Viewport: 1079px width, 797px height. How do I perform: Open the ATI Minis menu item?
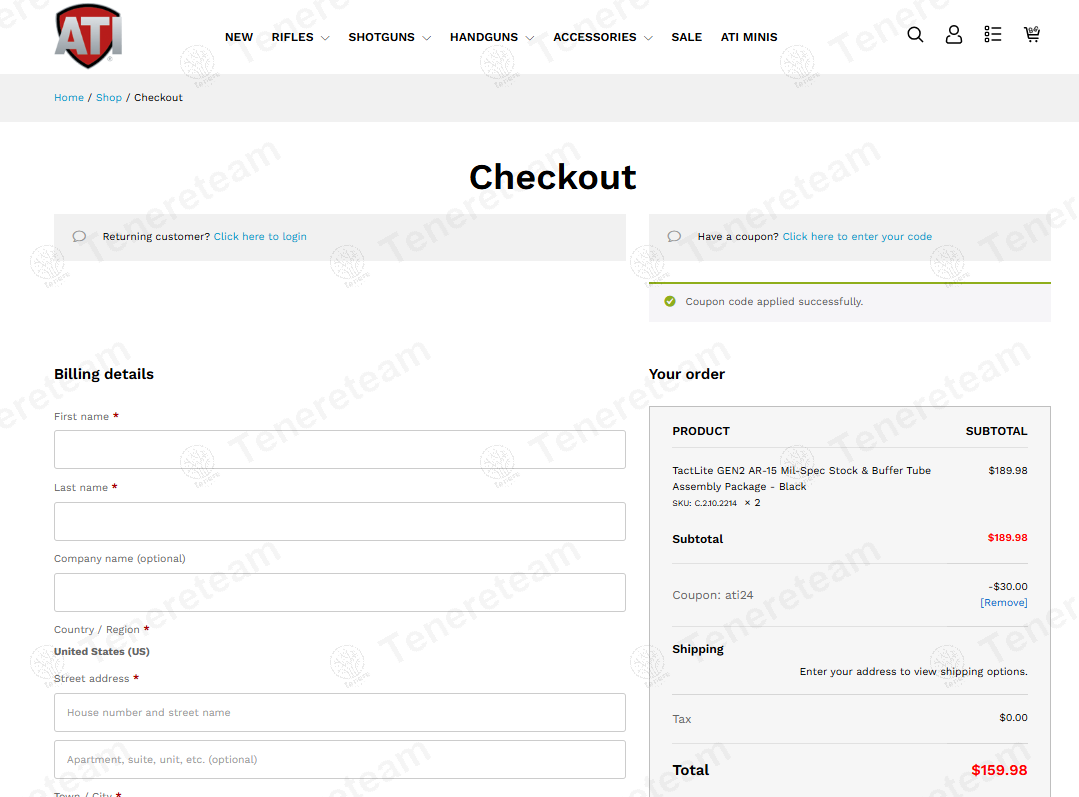[749, 37]
